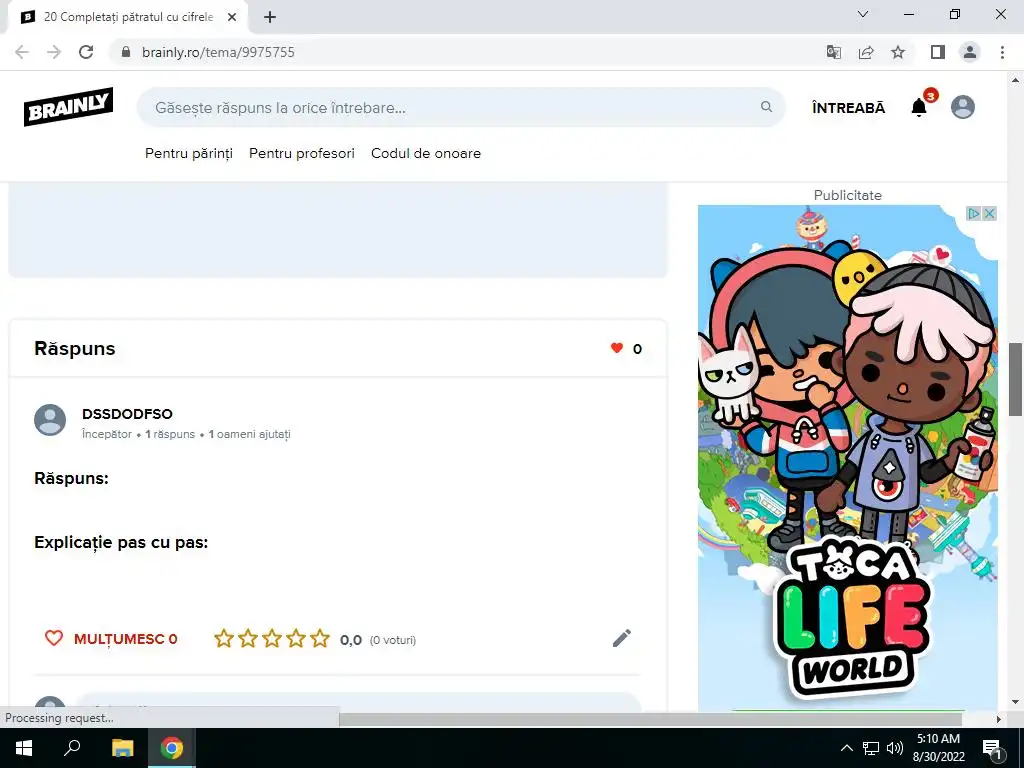Go back to the previous page
1024x768 pixels.
[22, 52]
